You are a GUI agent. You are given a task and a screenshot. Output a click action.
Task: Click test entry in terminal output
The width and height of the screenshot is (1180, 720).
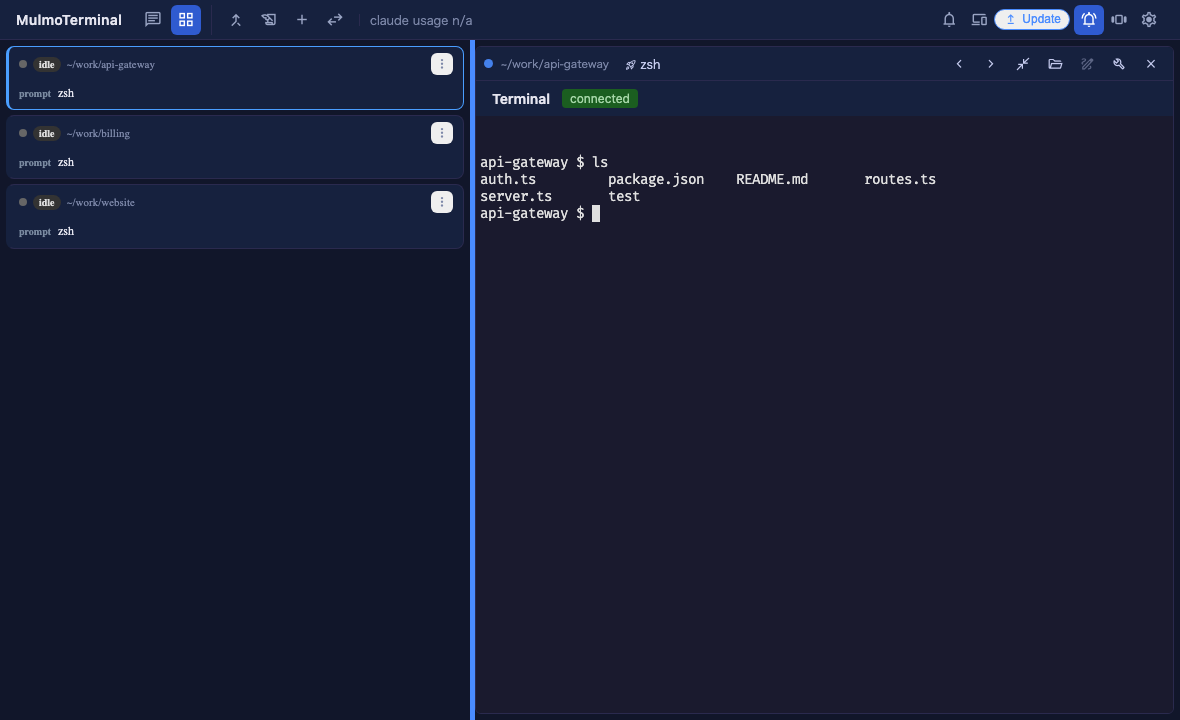tap(624, 196)
